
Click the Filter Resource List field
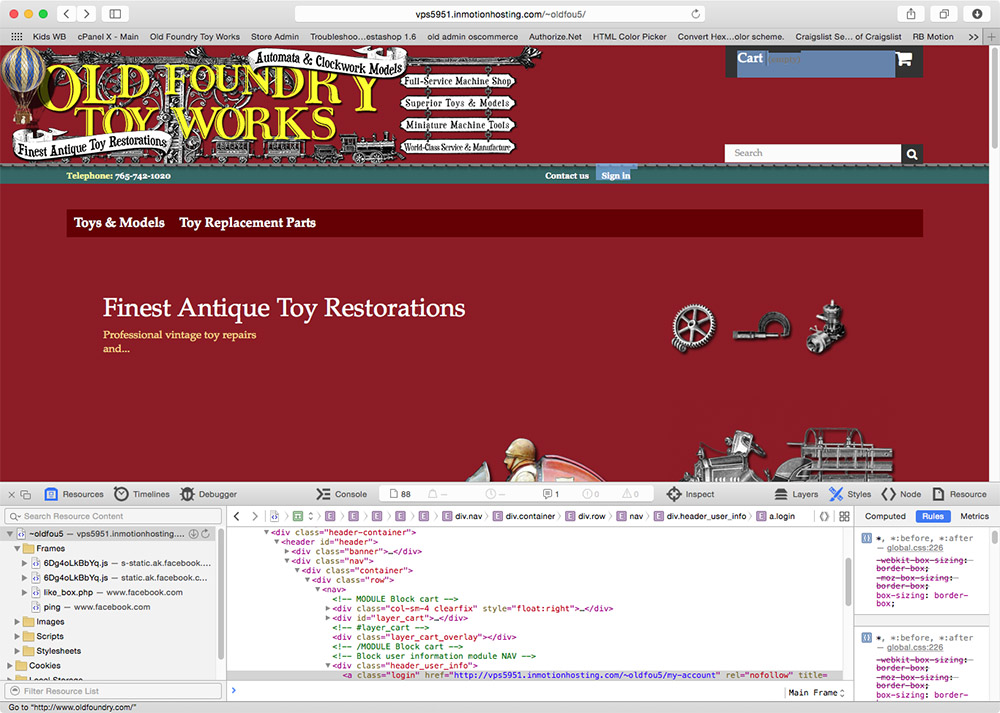pos(113,691)
